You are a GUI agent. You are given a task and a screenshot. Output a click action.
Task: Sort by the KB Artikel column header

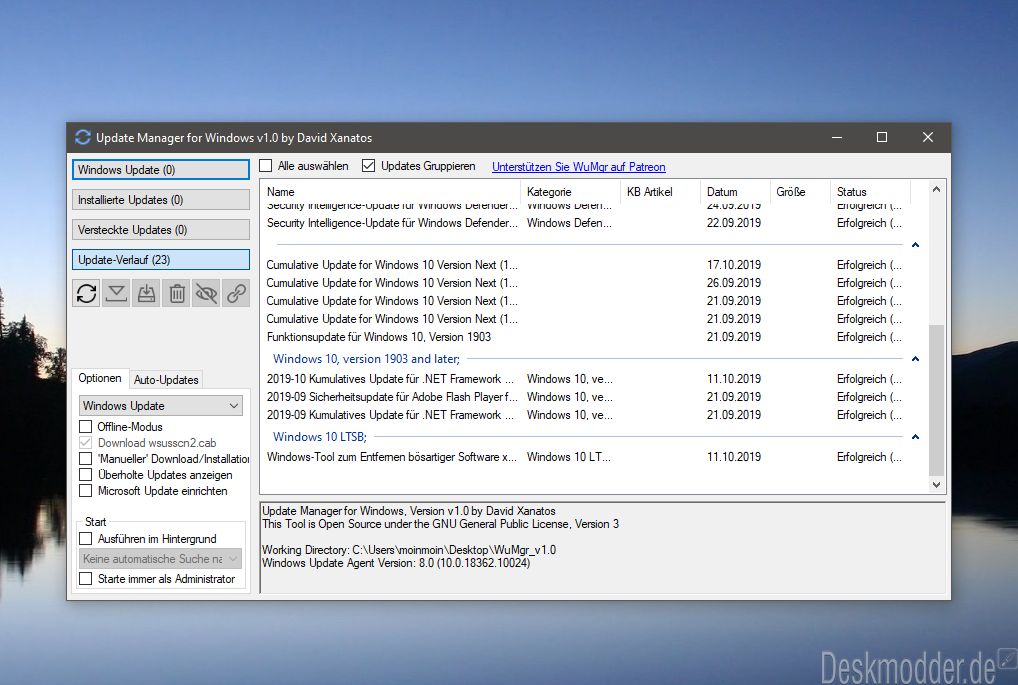(x=660, y=192)
